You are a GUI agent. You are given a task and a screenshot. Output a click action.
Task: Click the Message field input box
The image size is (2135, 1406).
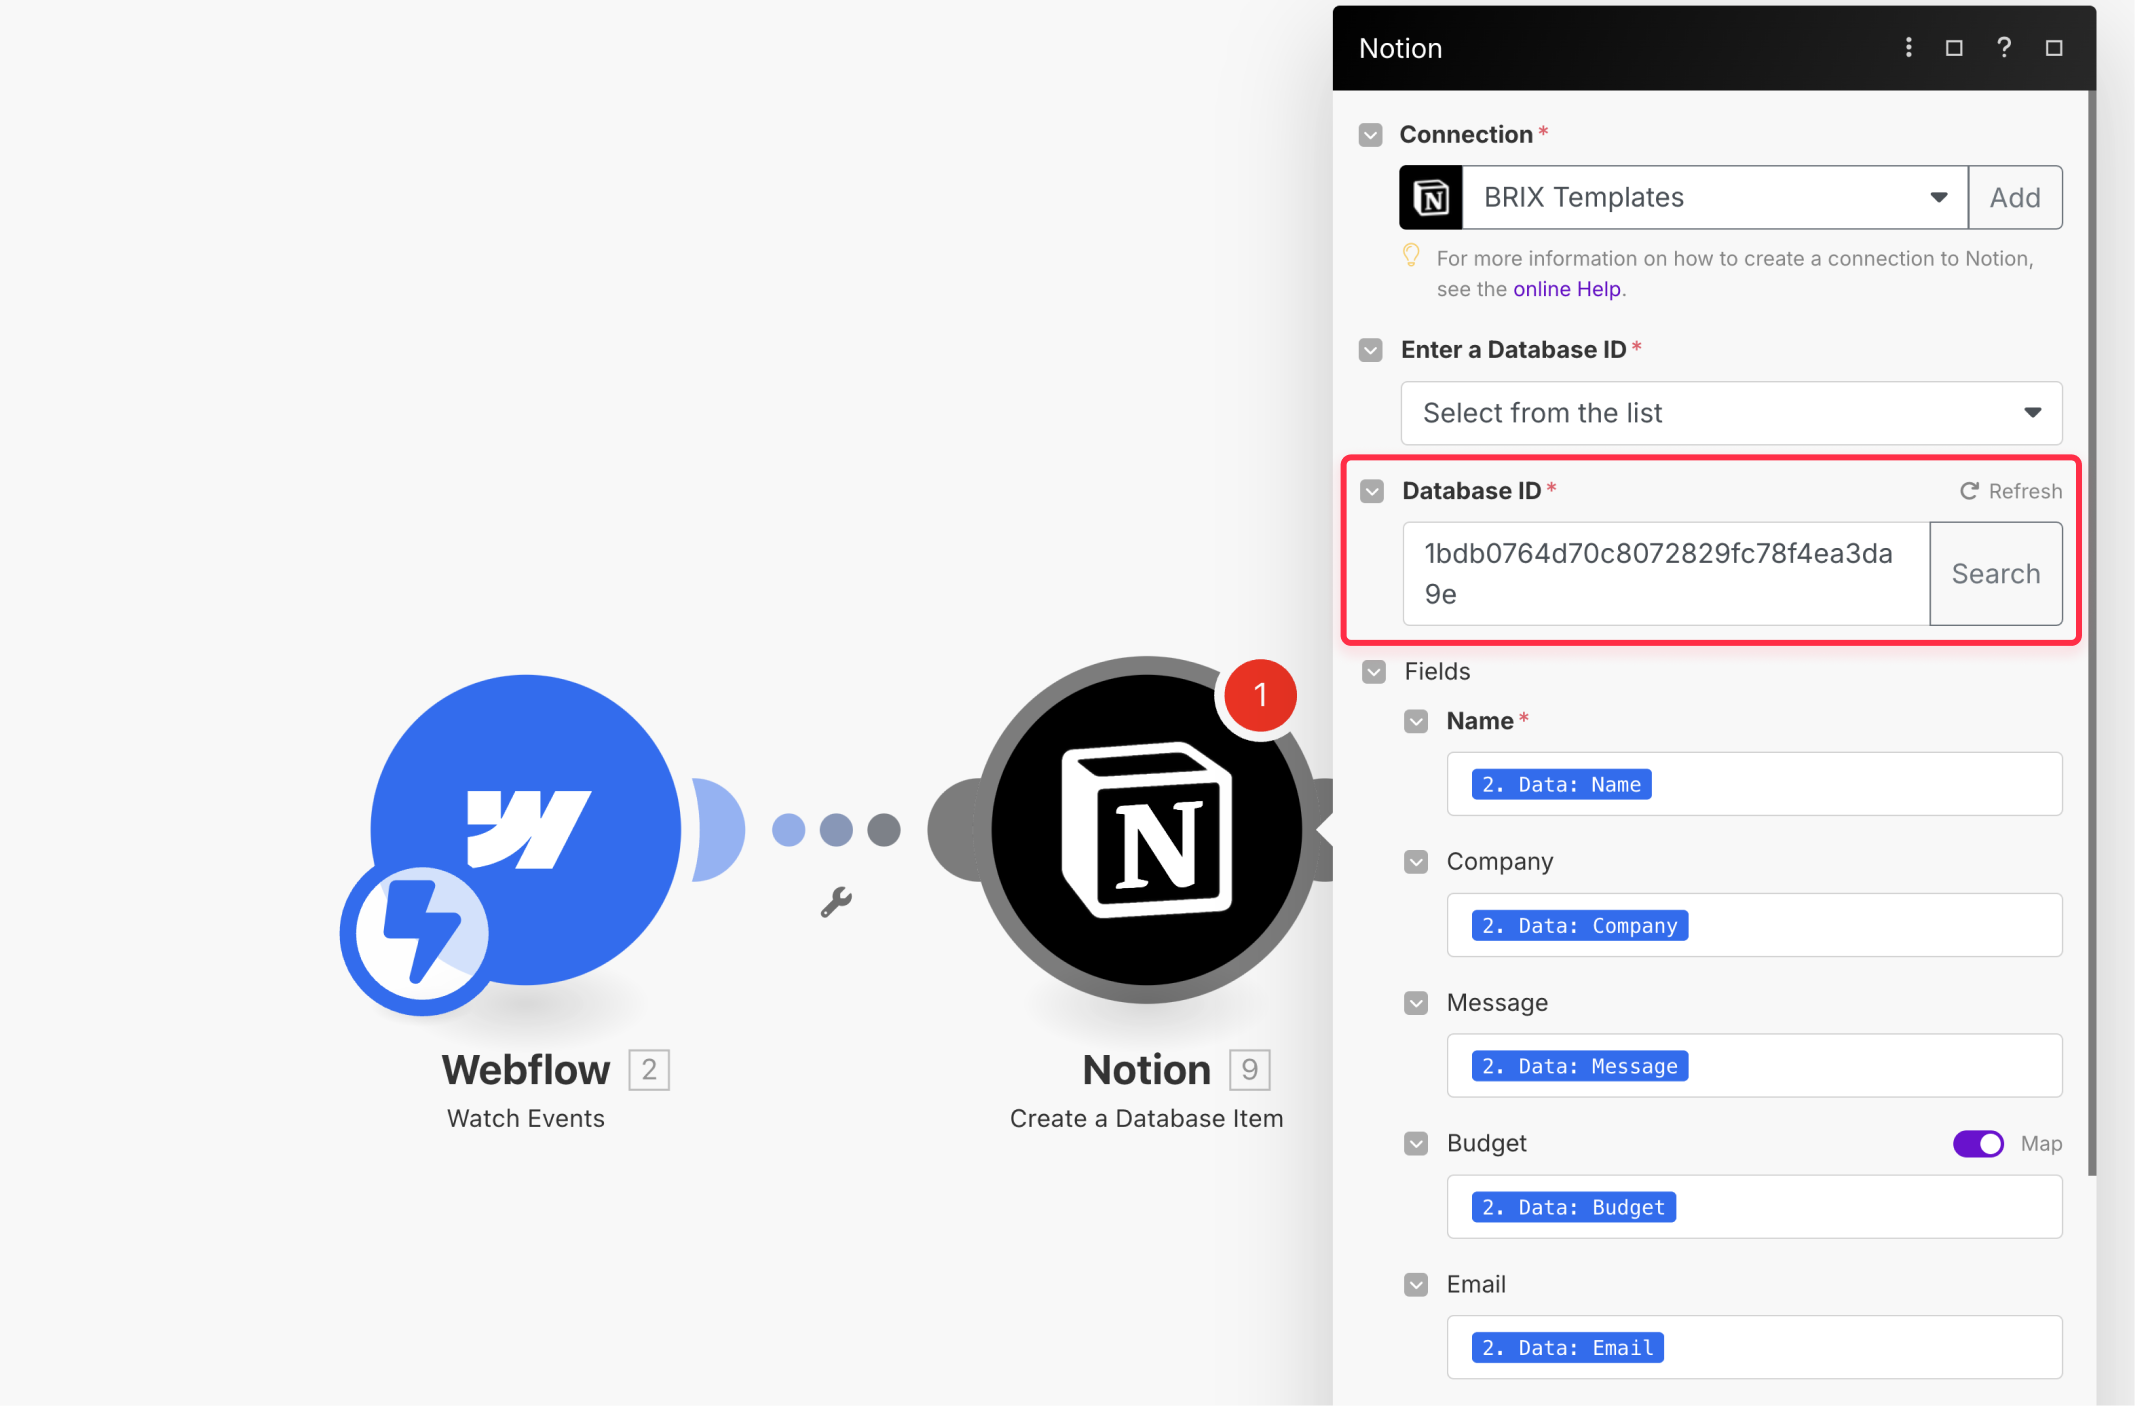click(x=1754, y=1066)
